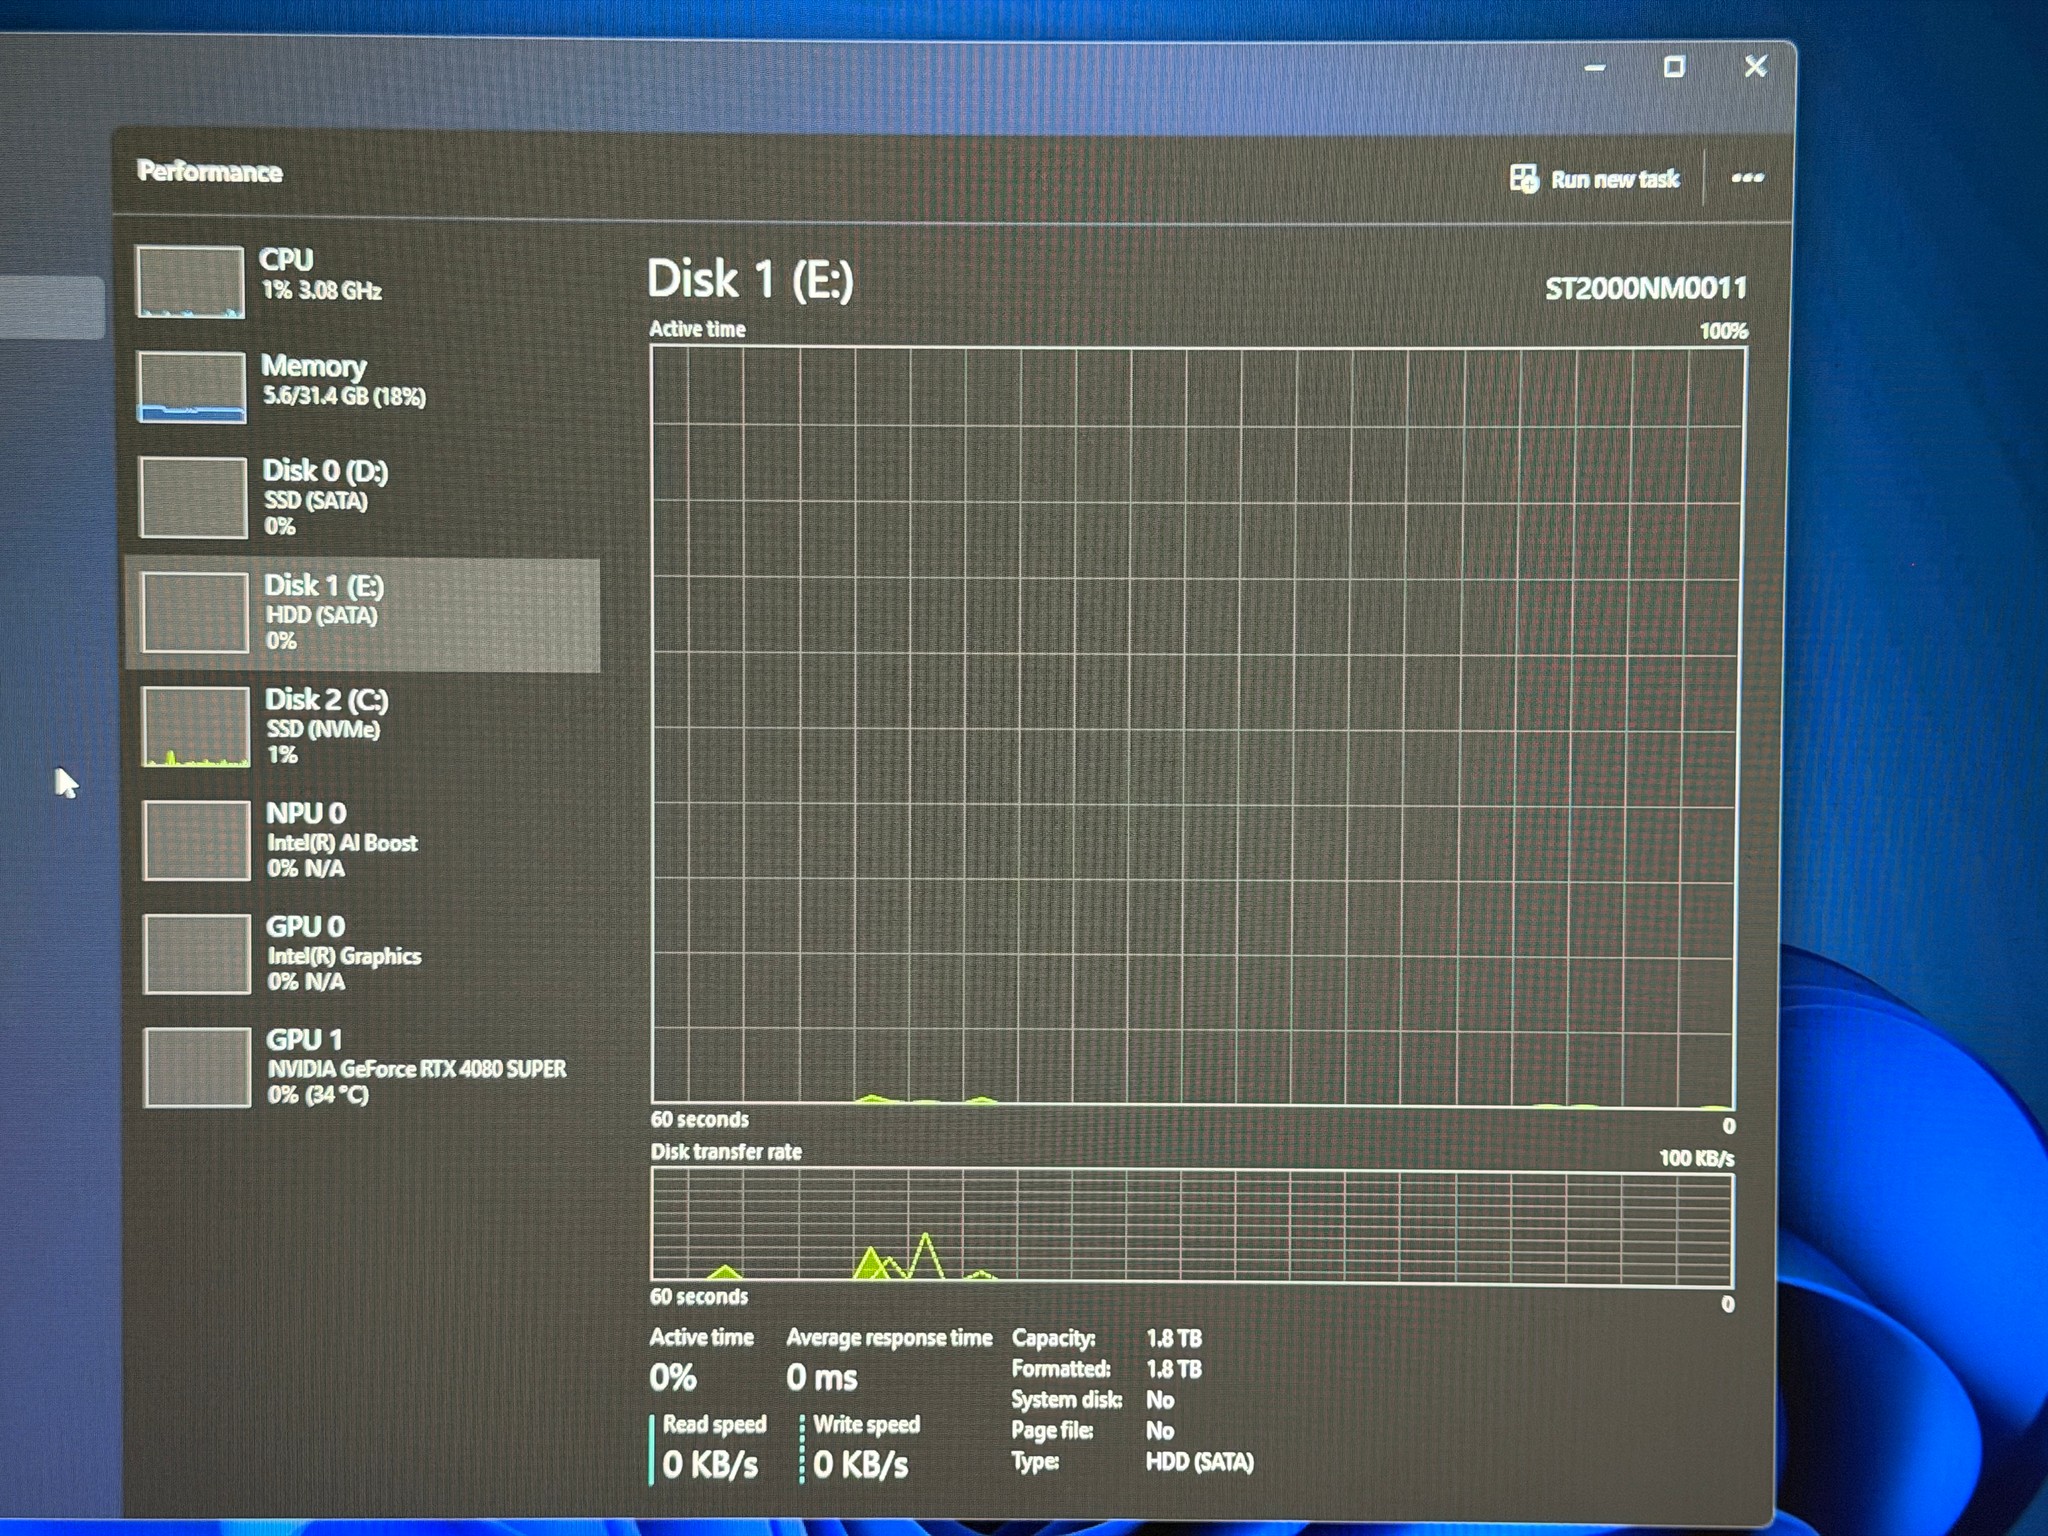Click the Write speed 0 KB/s value
Image resolution: width=2048 pixels, height=1536 pixels.
click(861, 1465)
